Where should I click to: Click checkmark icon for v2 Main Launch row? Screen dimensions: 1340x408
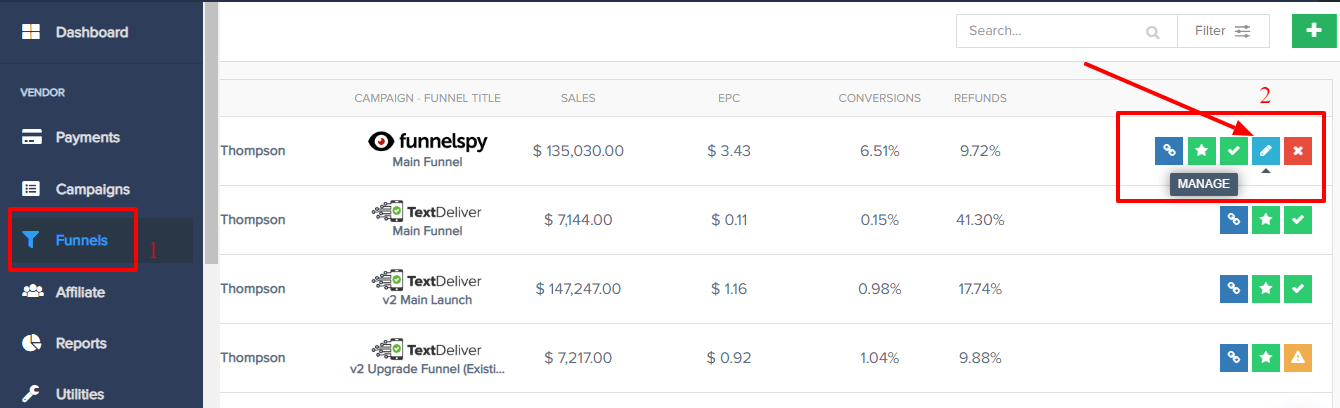click(x=1297, y=289)
